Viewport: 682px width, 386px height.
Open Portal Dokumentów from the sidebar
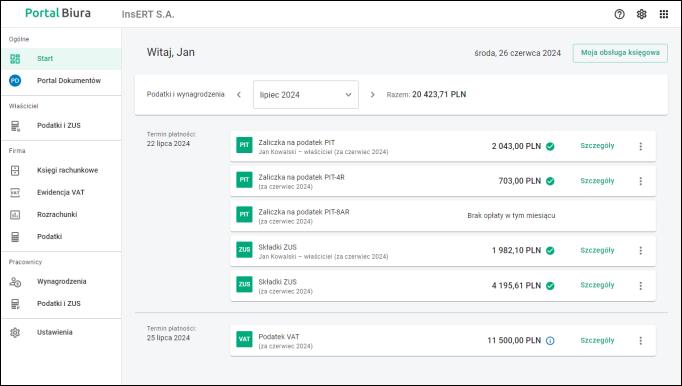pos(61,81)
